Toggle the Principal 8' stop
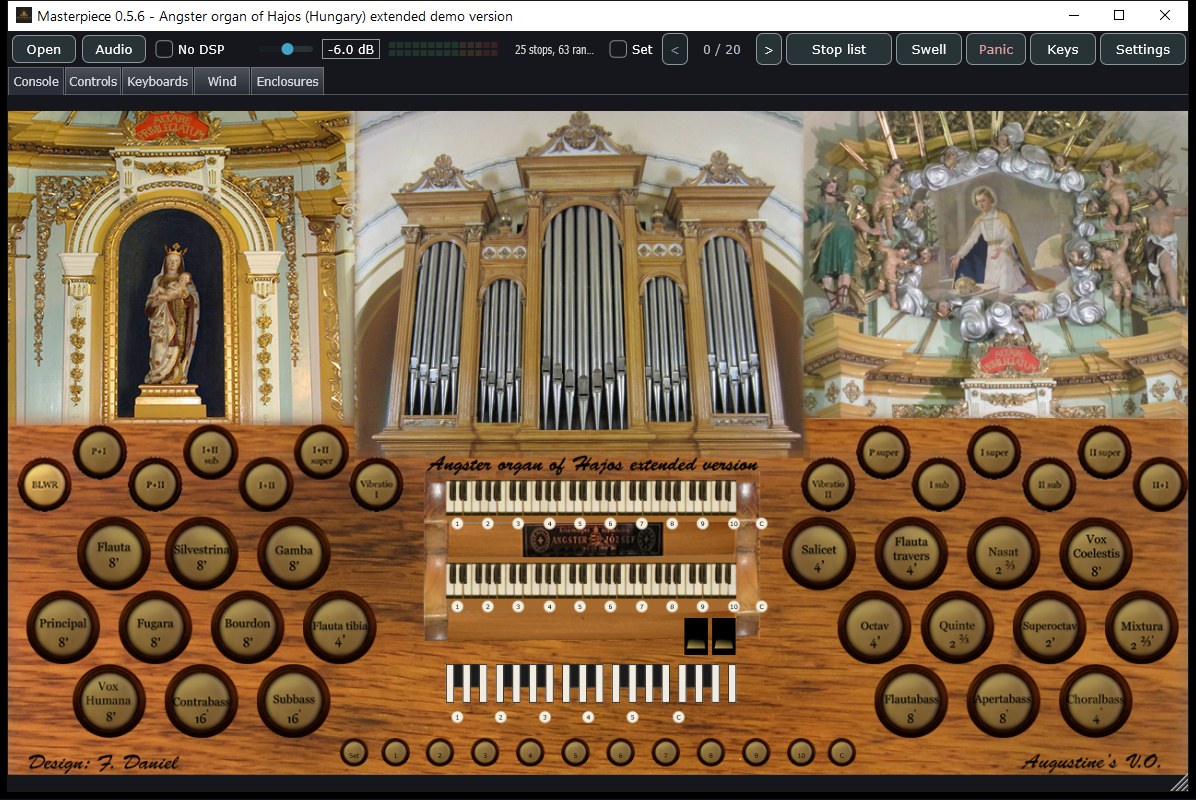The width and height of the screenshot is (1196, 800). tap(63, 628)
